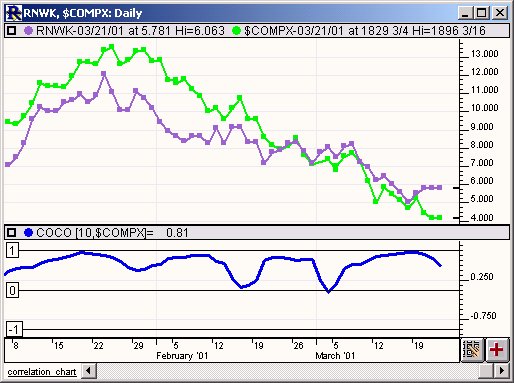Maximize the chart window
The height and width of the screenshot is (383, 514).
482,13
